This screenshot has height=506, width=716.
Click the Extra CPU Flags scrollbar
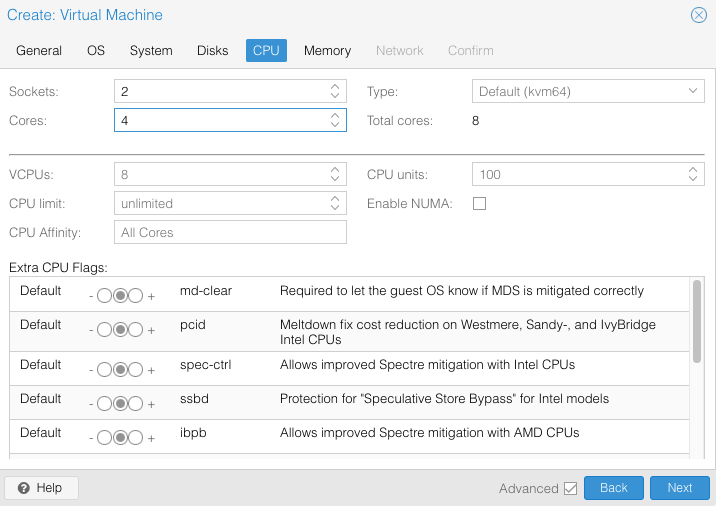(x=696, y=322)
